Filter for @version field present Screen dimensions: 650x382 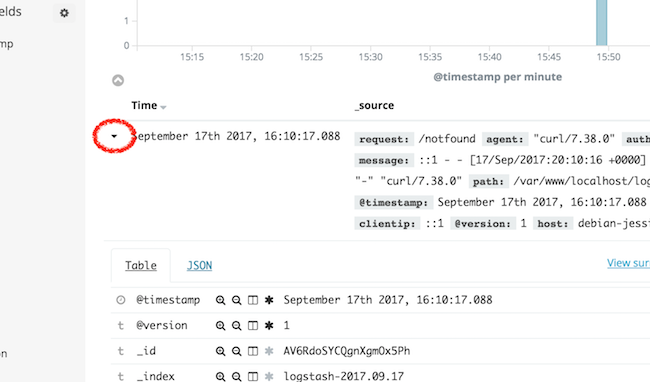click(x=269, y=326)
